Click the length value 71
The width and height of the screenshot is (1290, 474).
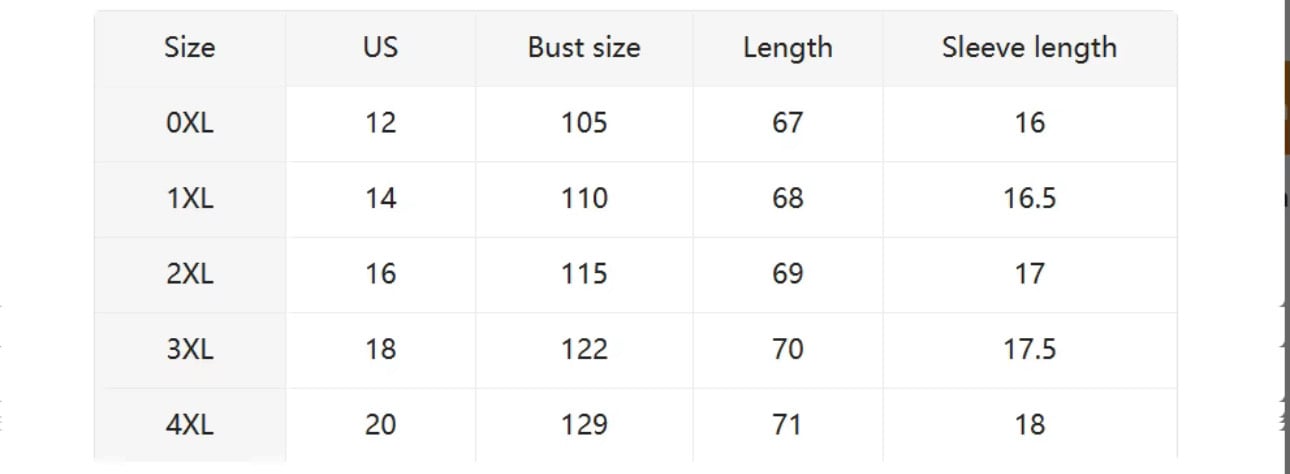point(787,425)
